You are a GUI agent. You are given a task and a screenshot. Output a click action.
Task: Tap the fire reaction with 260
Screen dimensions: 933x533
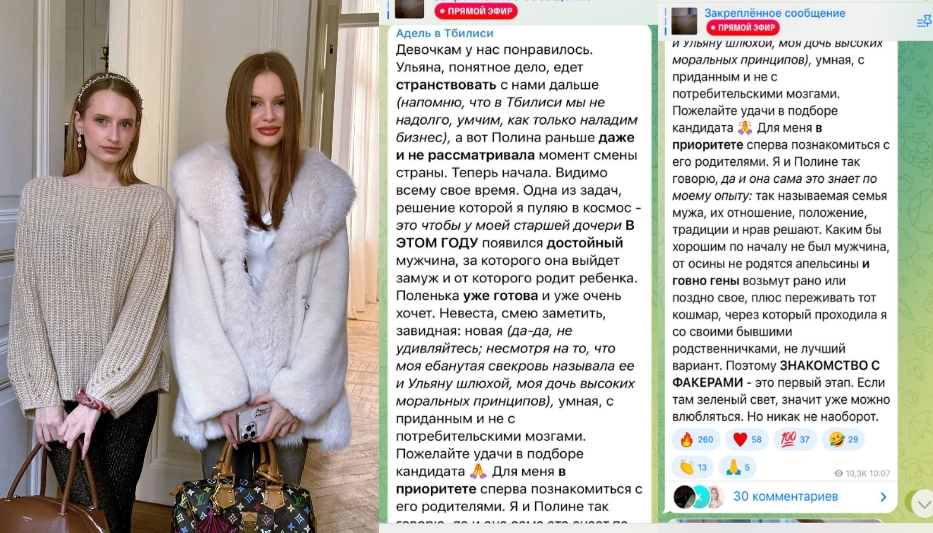click(696, 440)
